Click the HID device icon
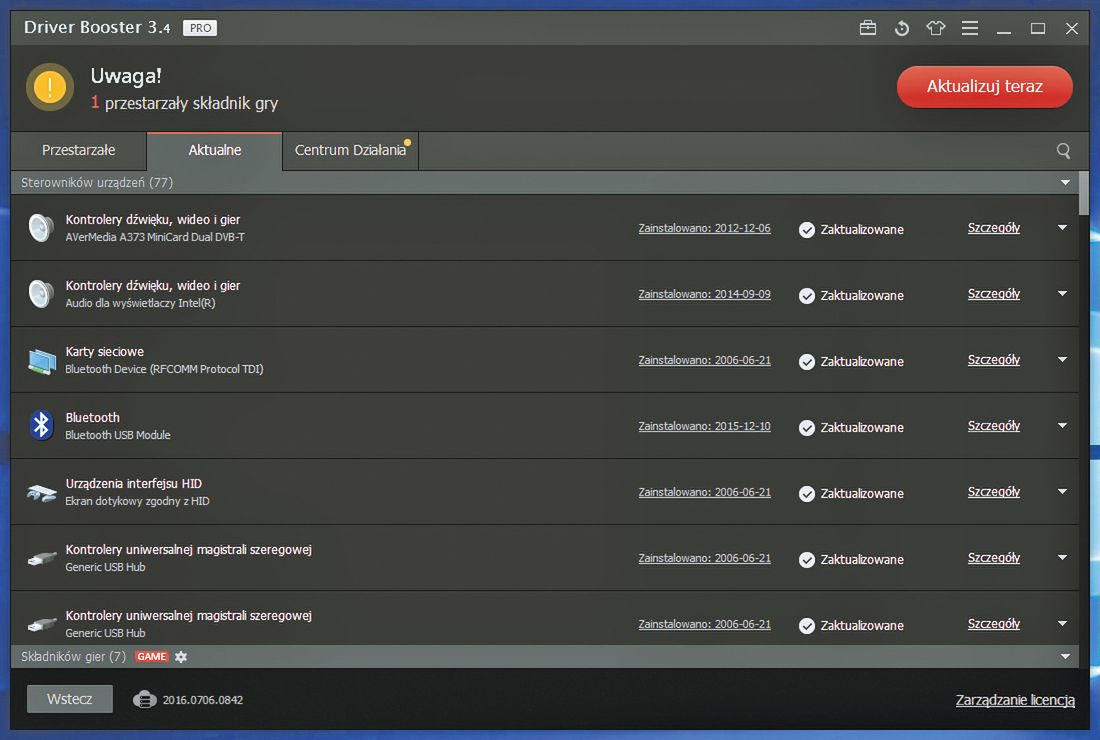1100x740 pixels. click(x=41, y=492)
